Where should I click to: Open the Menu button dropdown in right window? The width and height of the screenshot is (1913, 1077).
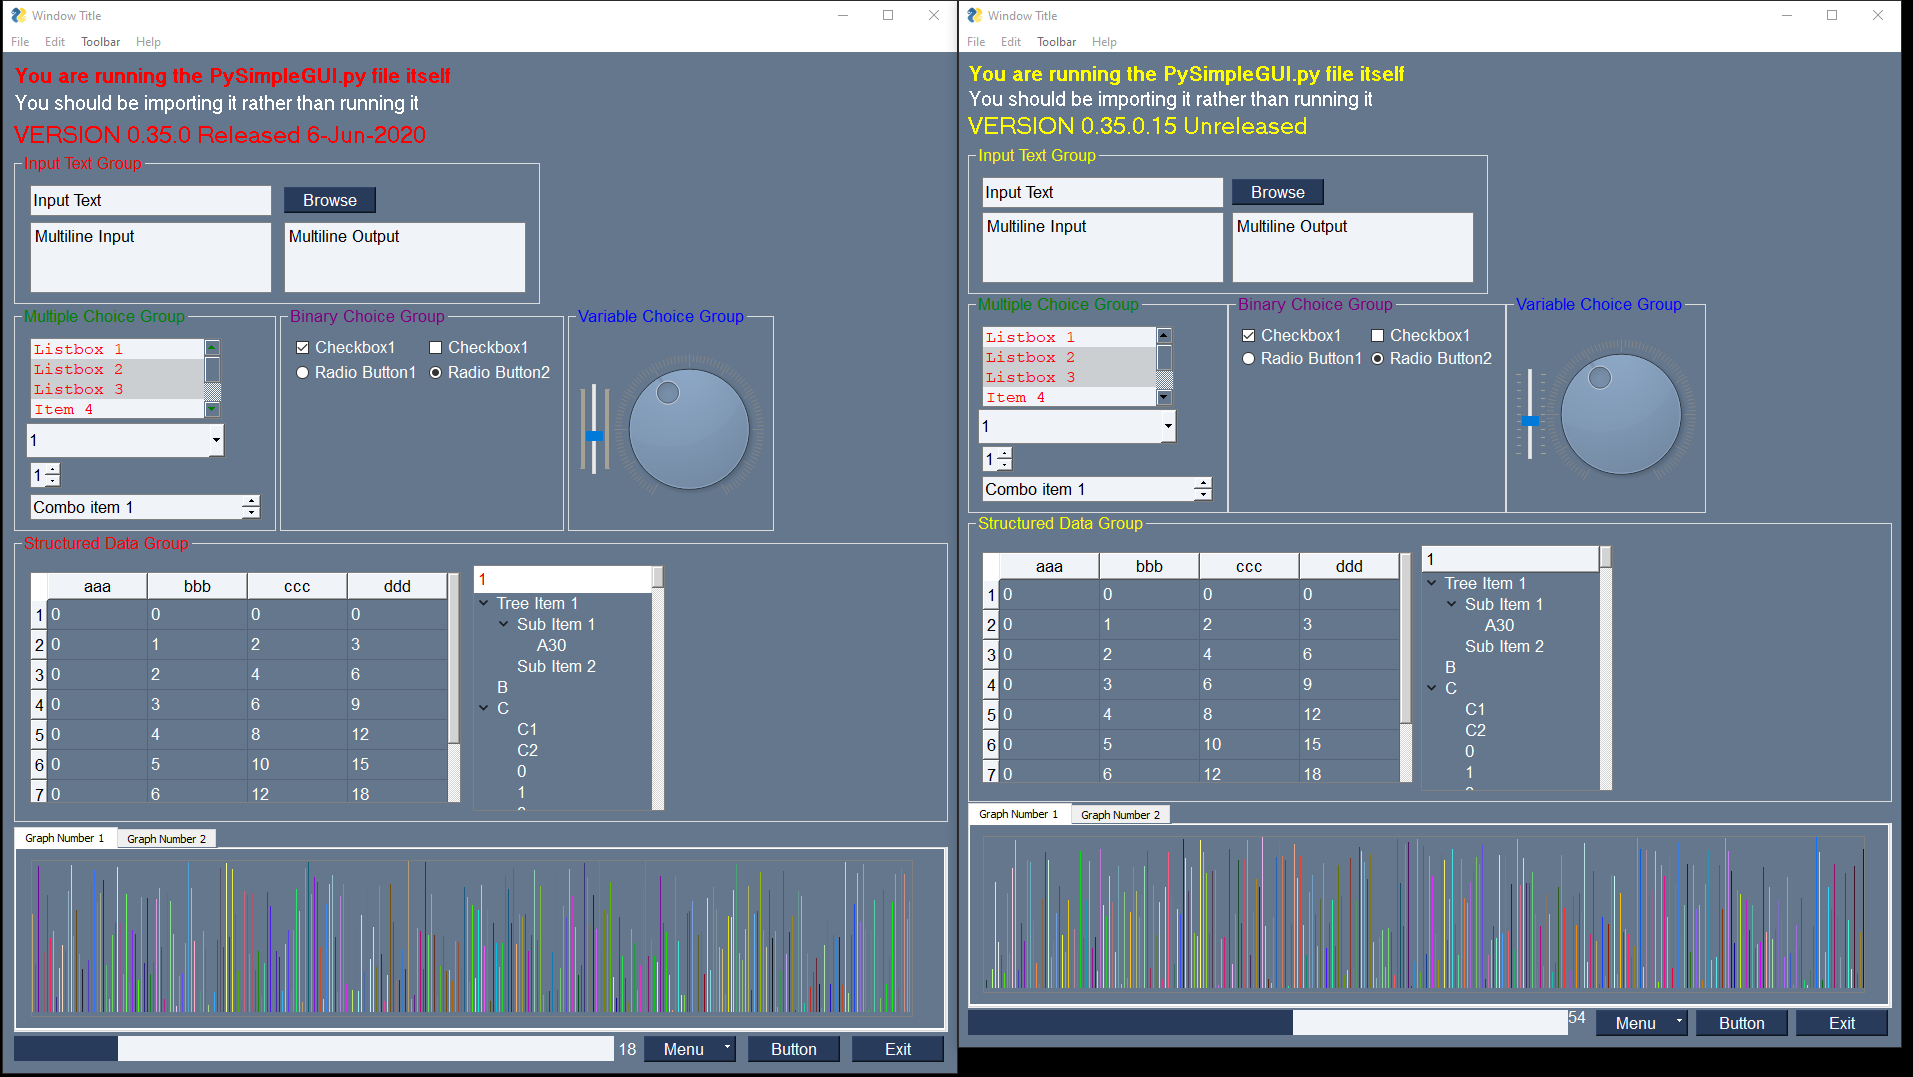[x=1679, y=1023]
